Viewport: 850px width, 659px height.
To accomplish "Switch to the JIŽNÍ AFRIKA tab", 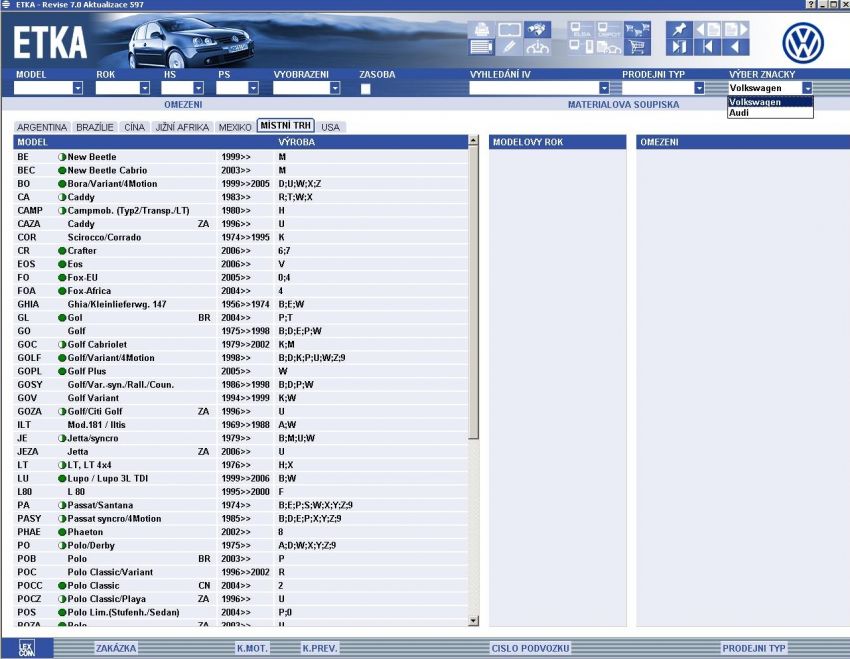I will pos(182,127).
